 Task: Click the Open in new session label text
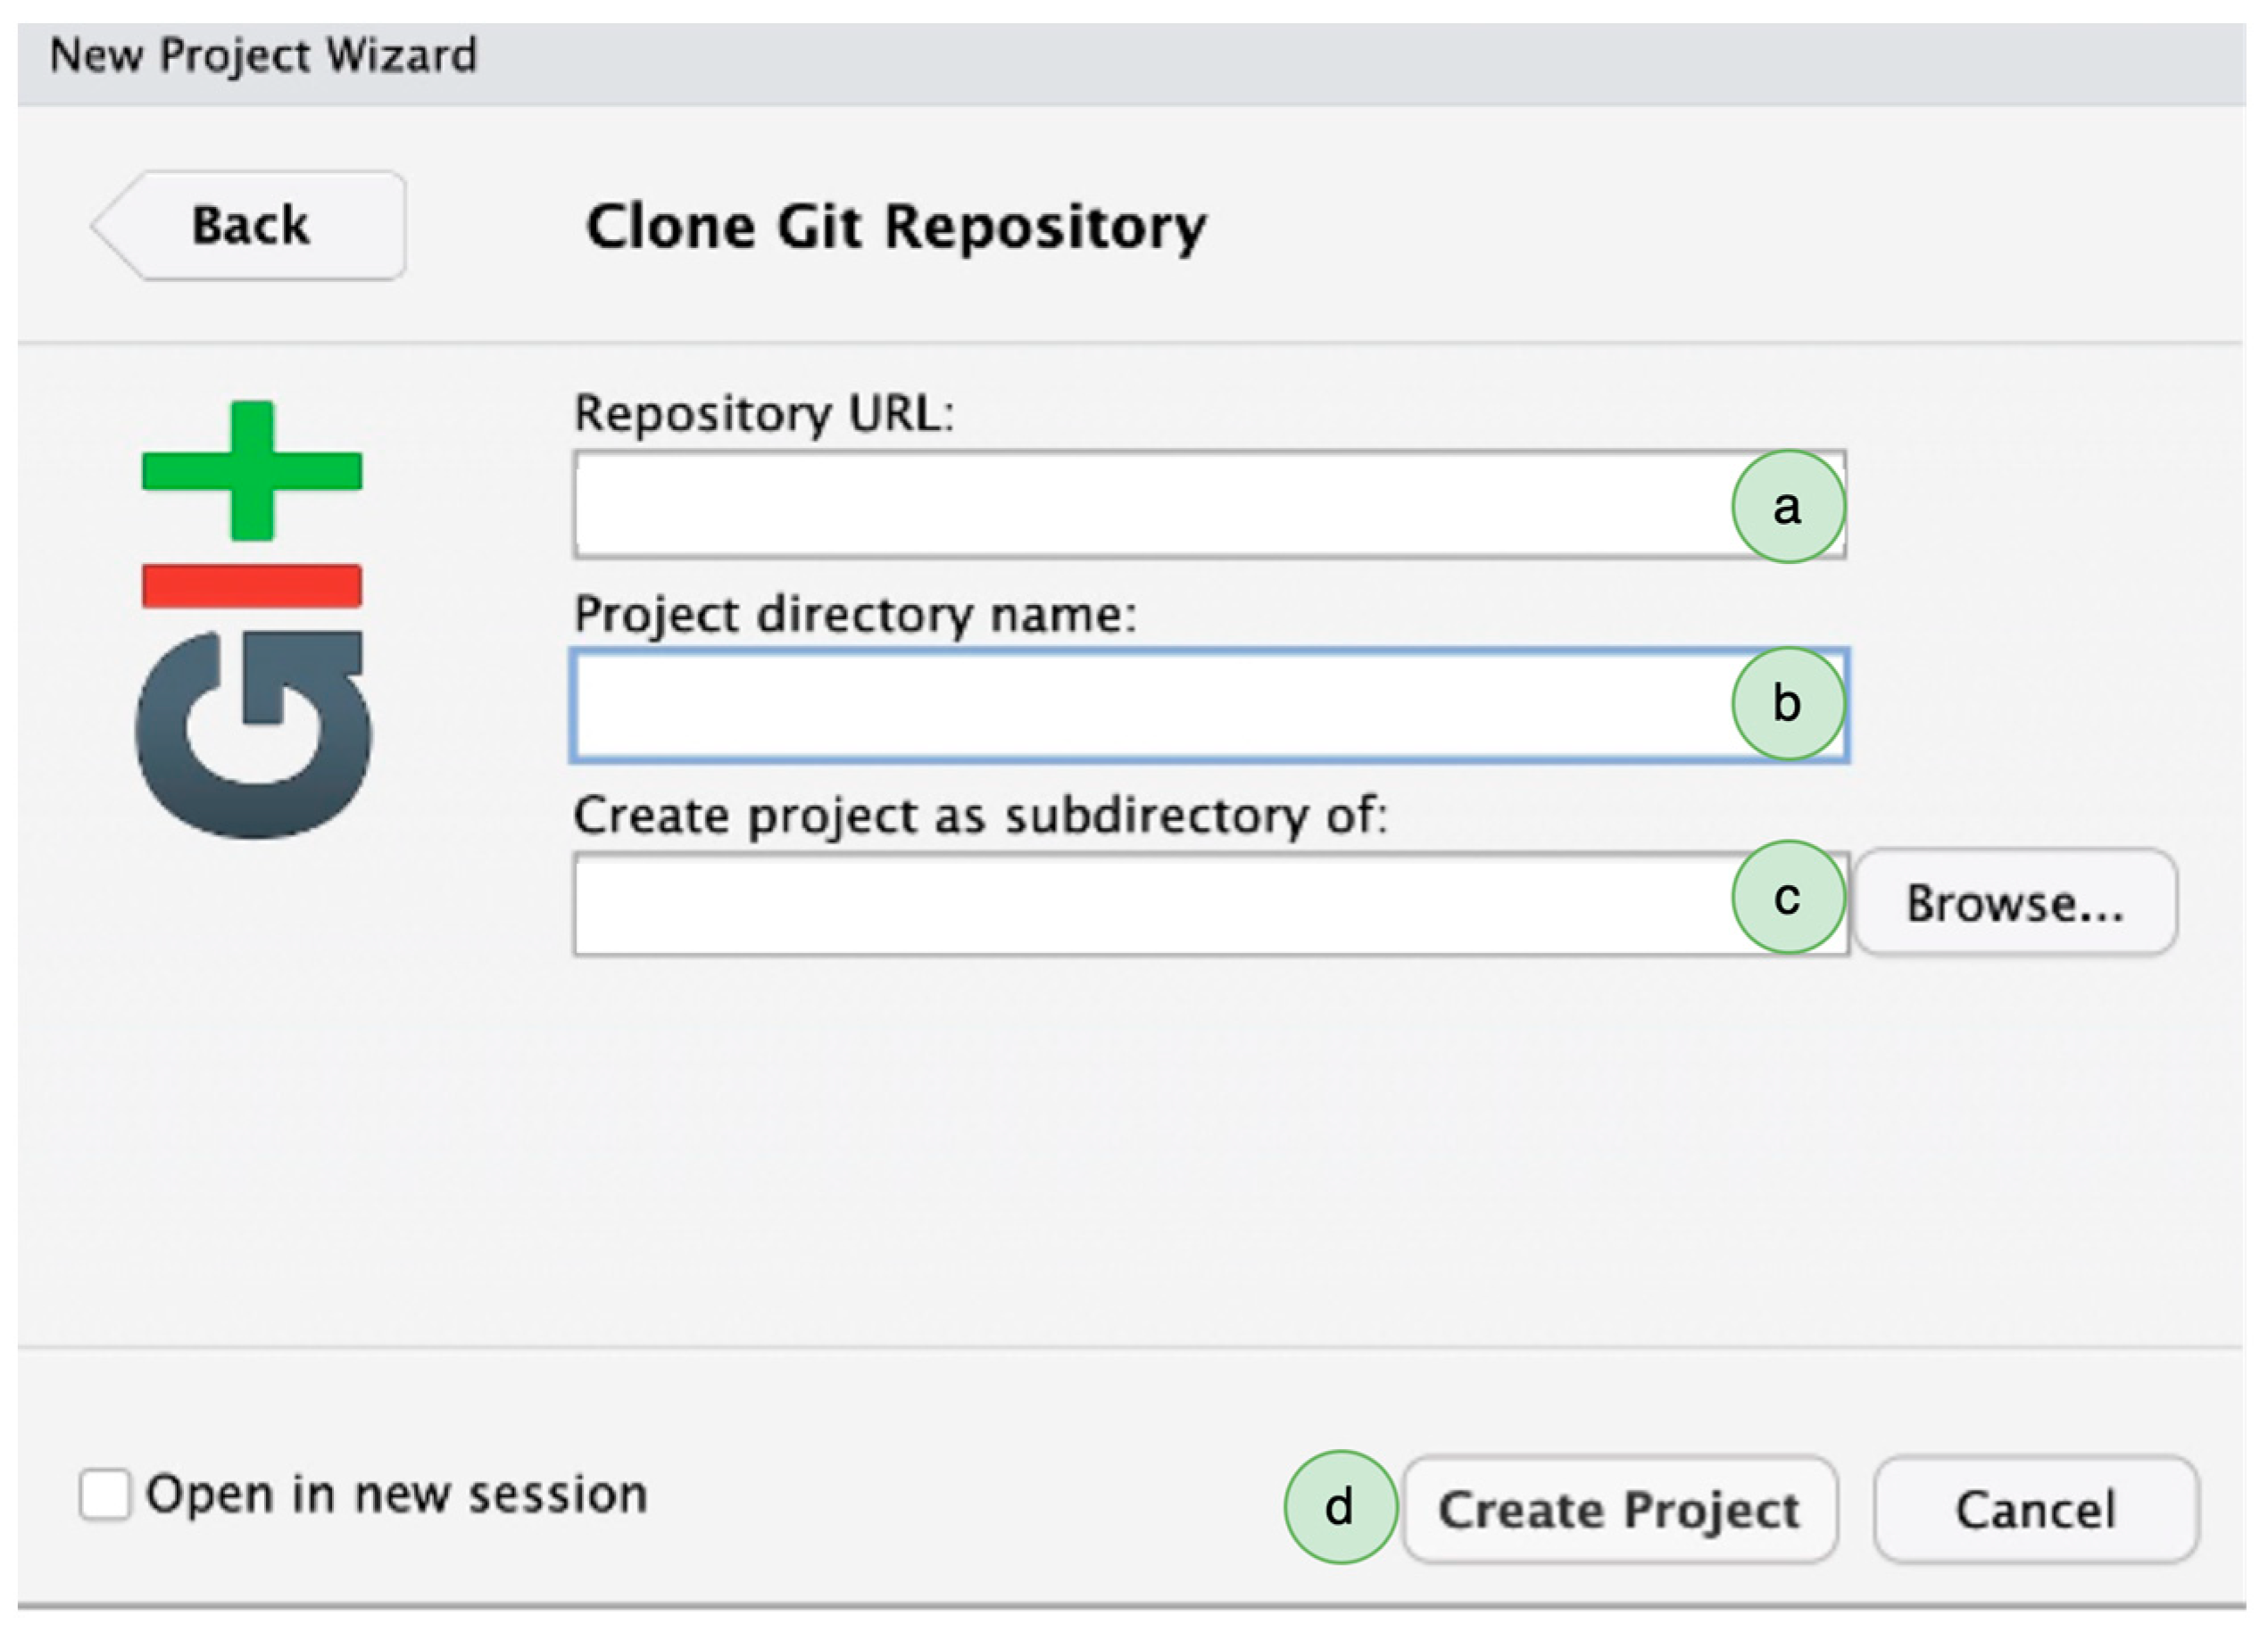click(397, 1495)
